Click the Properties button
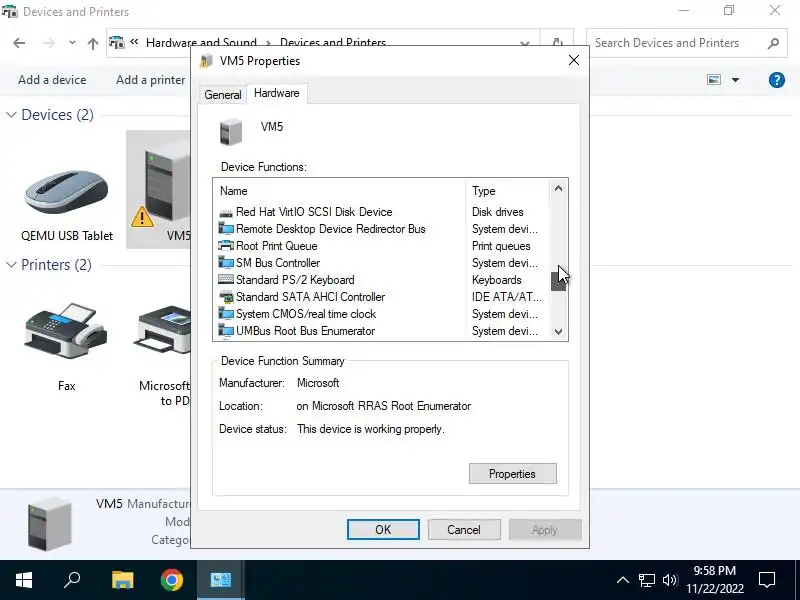Image resolution: width=800 pixels, height=600 pixels. (x=512, y=474)
